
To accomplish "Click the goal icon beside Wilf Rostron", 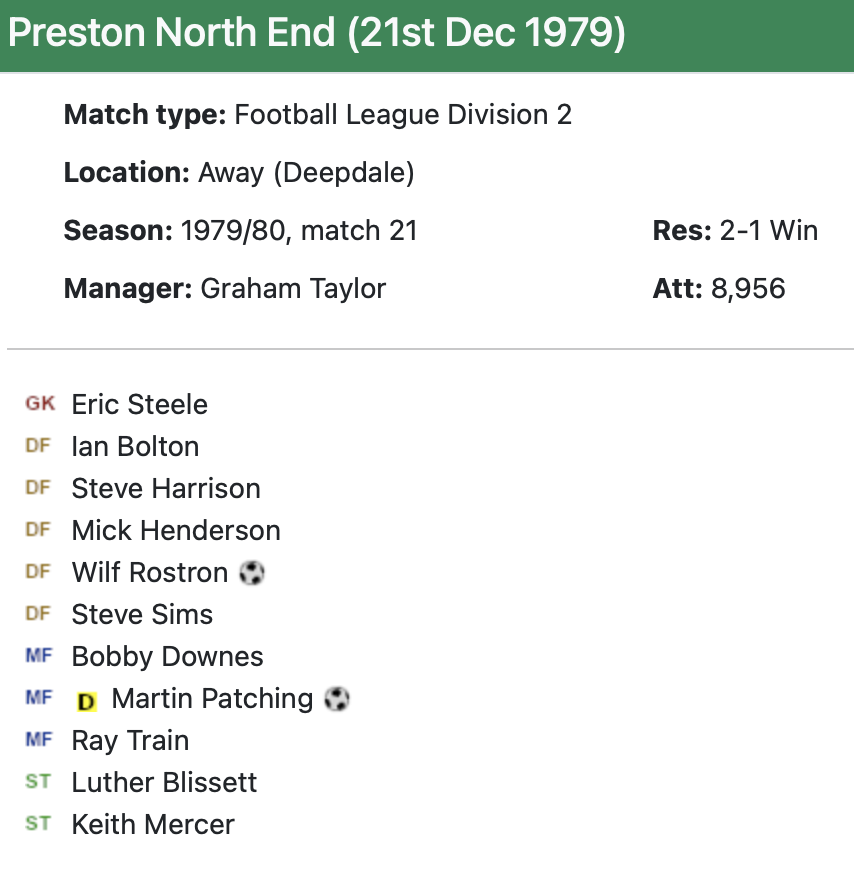I will [x=252, y=573].
